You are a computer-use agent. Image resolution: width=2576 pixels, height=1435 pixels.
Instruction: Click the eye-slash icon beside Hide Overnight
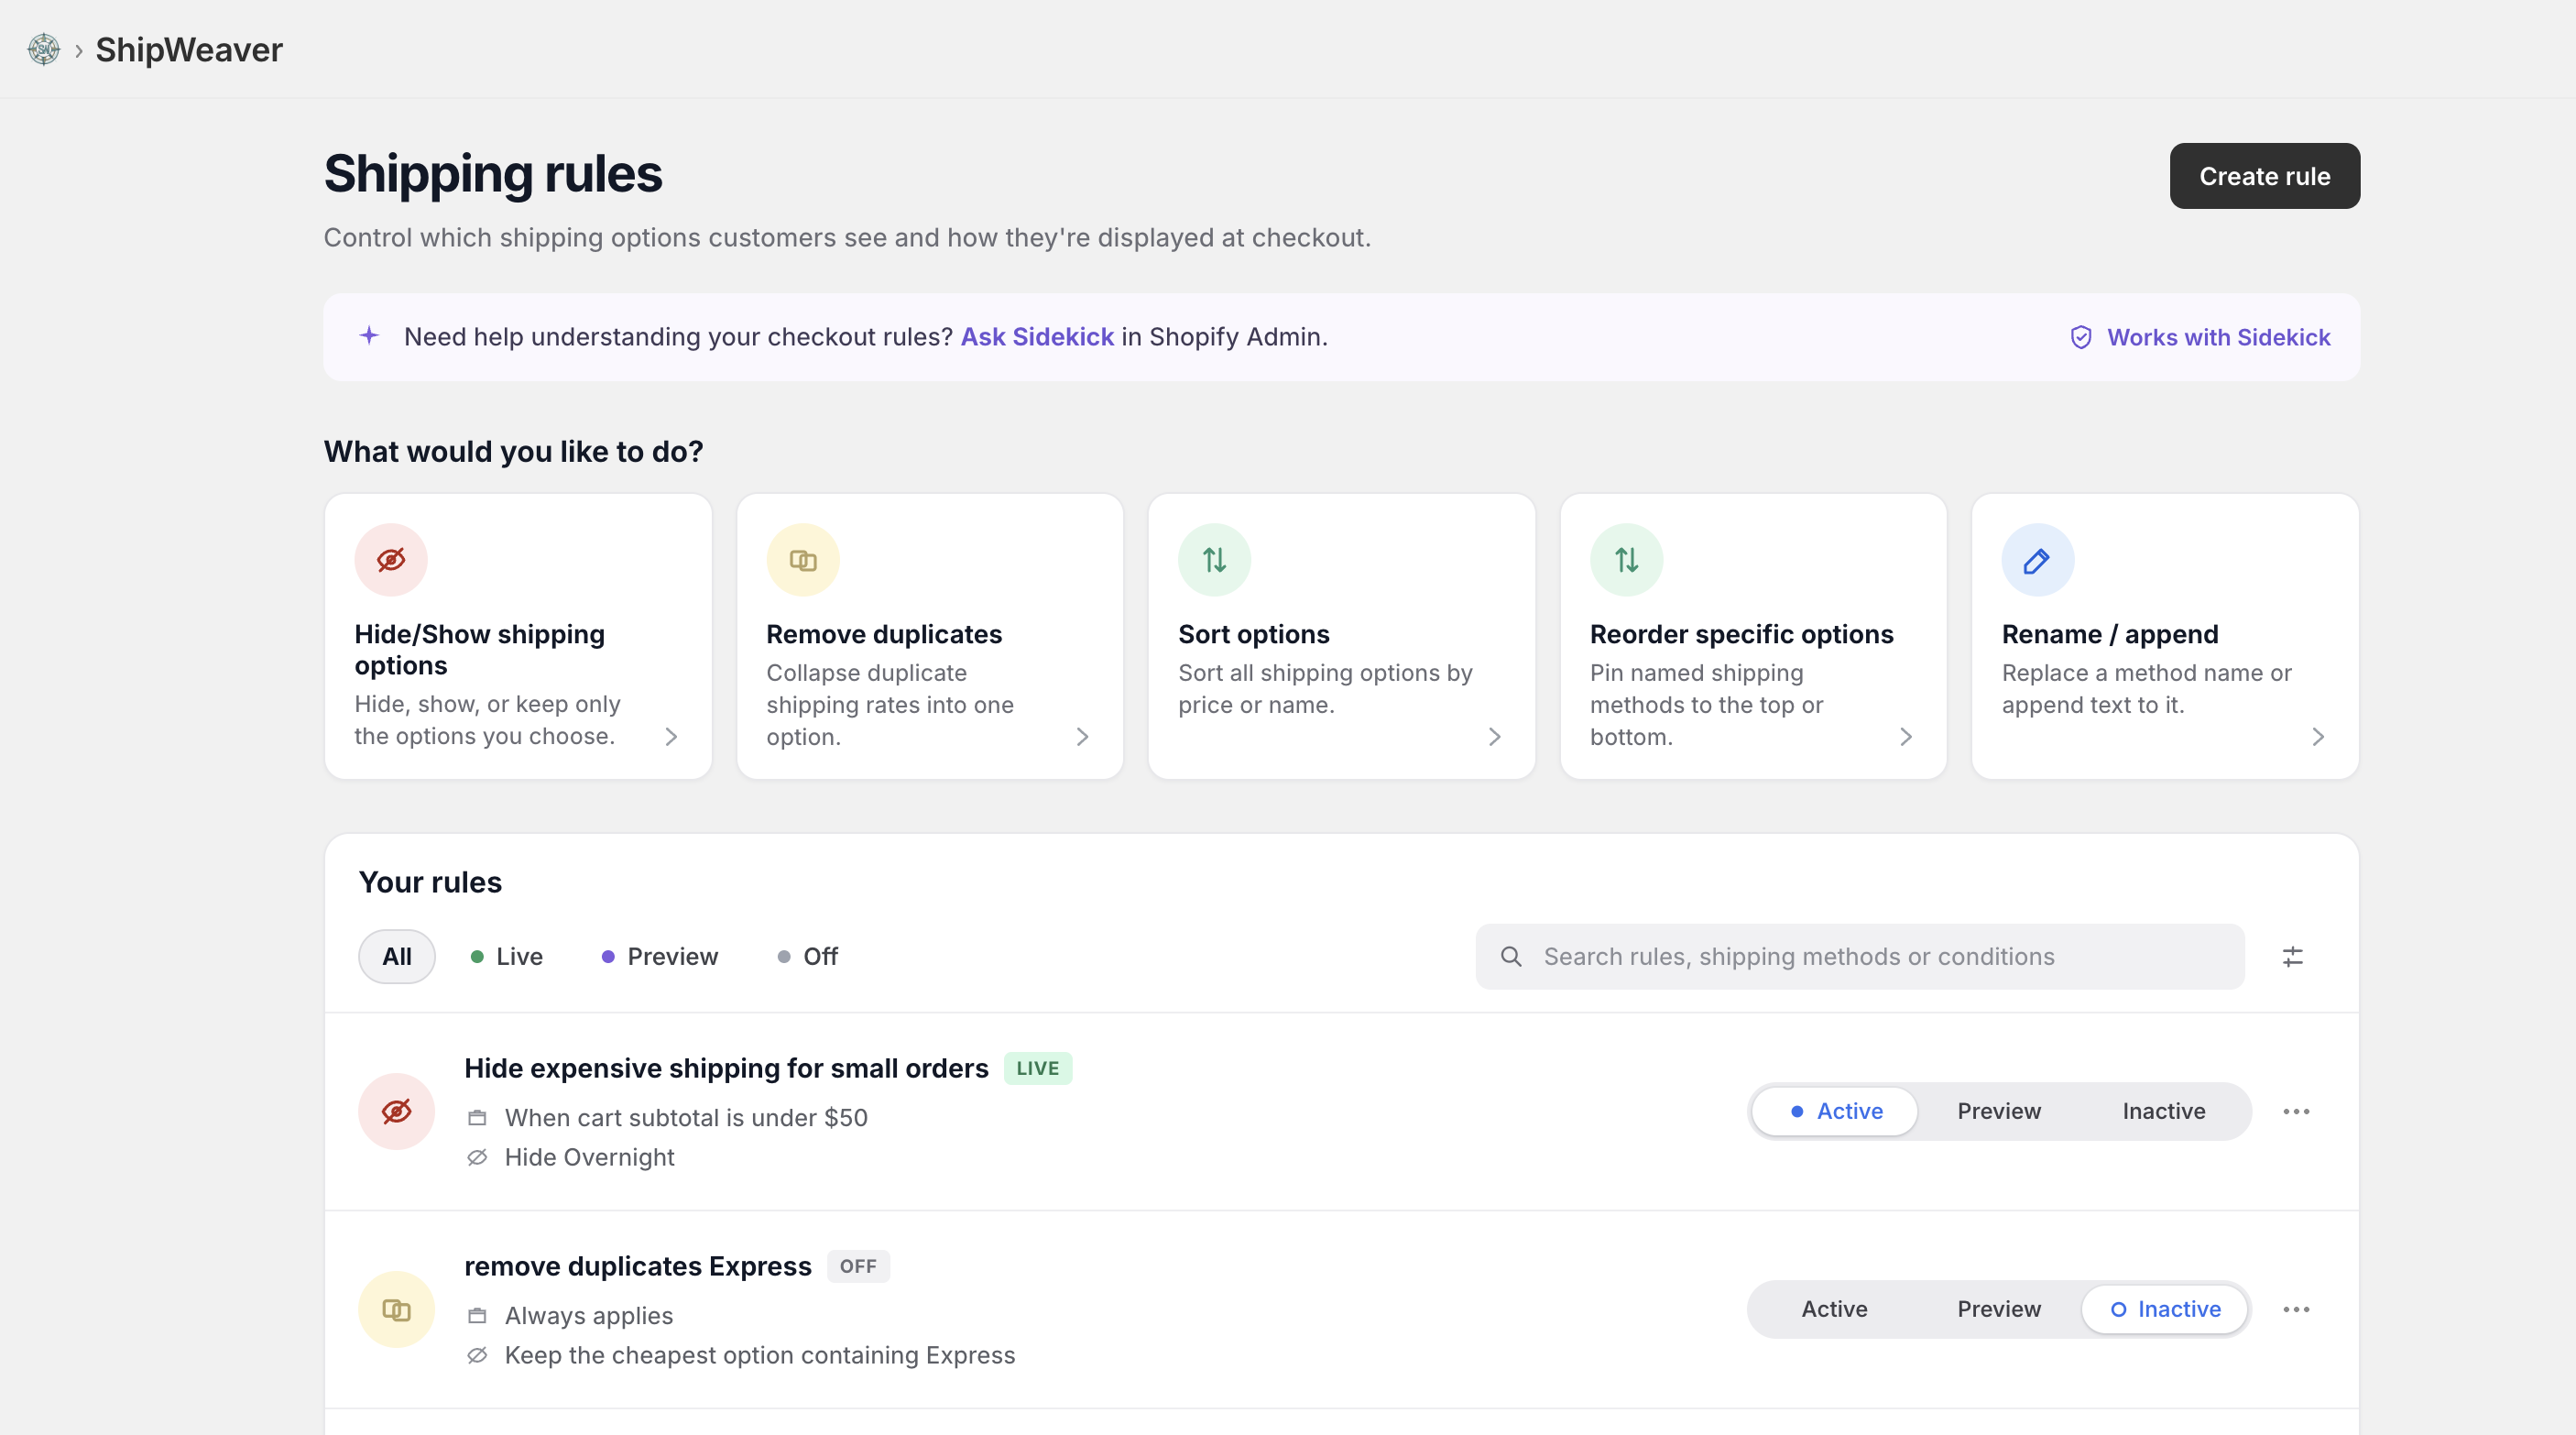477,1157
